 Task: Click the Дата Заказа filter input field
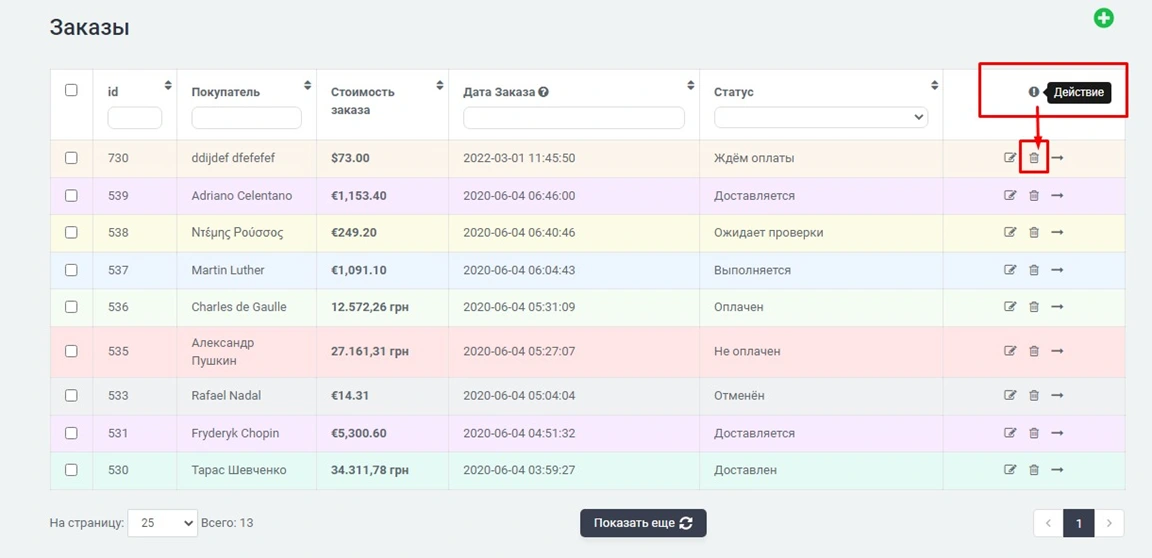pos(573,118)
